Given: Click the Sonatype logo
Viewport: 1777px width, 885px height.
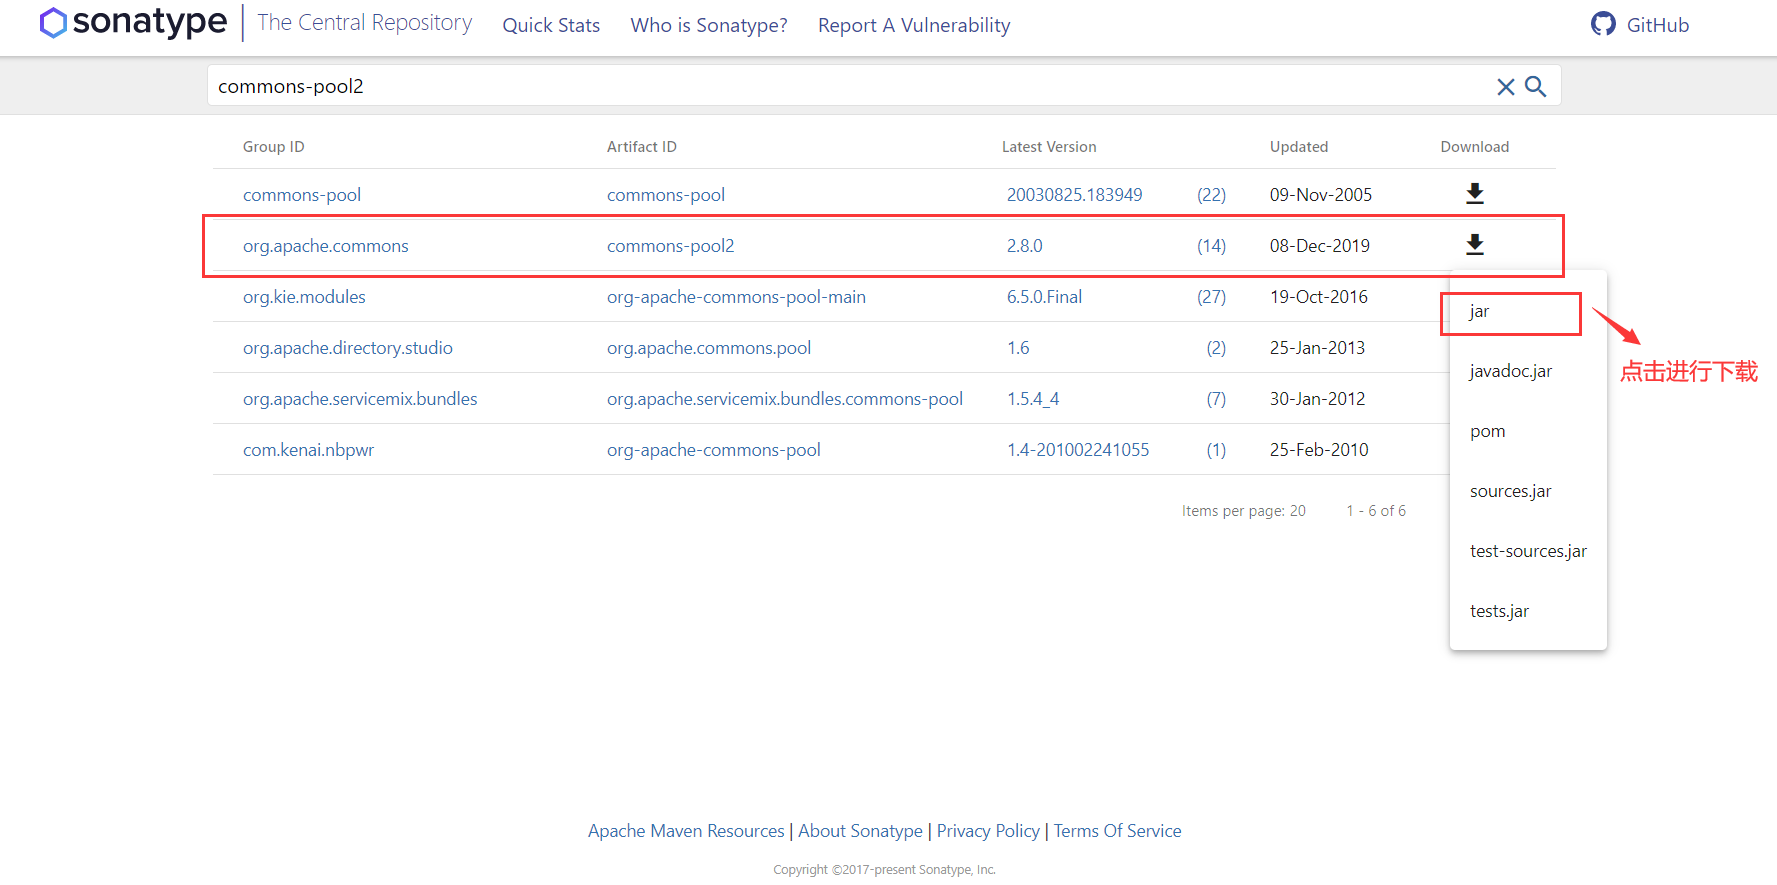Looking at the screenshot, I should (x=133, y=23).
